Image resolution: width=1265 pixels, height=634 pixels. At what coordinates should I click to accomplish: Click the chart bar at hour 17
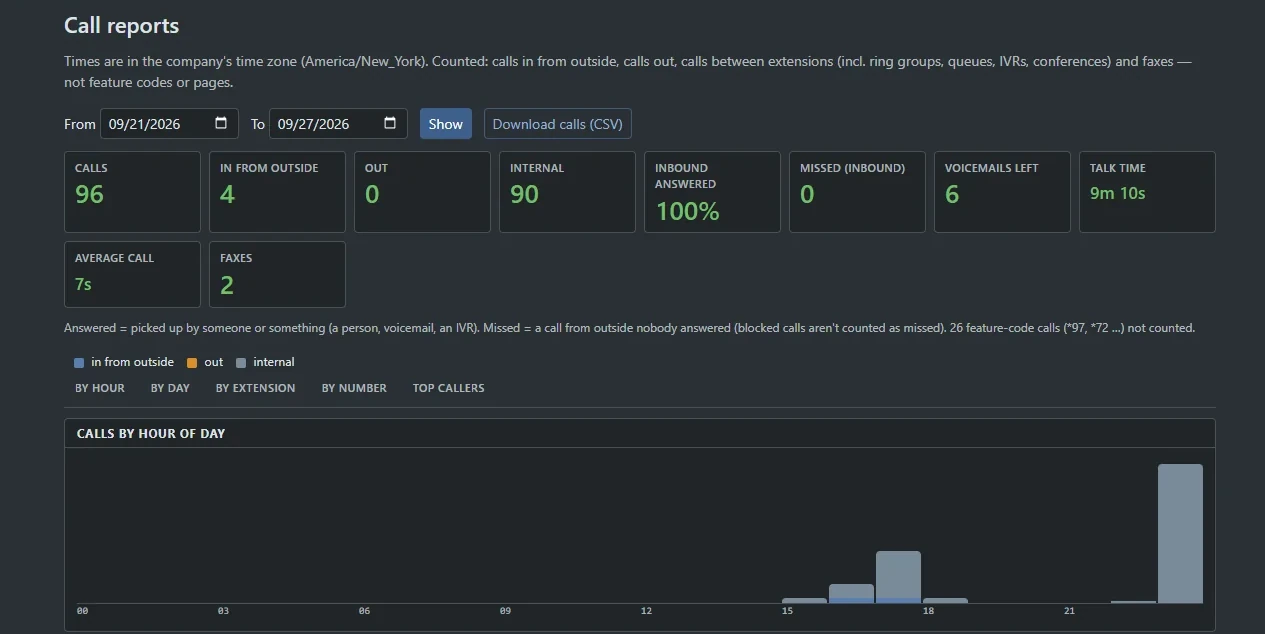pyautogui.click(x=898, y=577)
